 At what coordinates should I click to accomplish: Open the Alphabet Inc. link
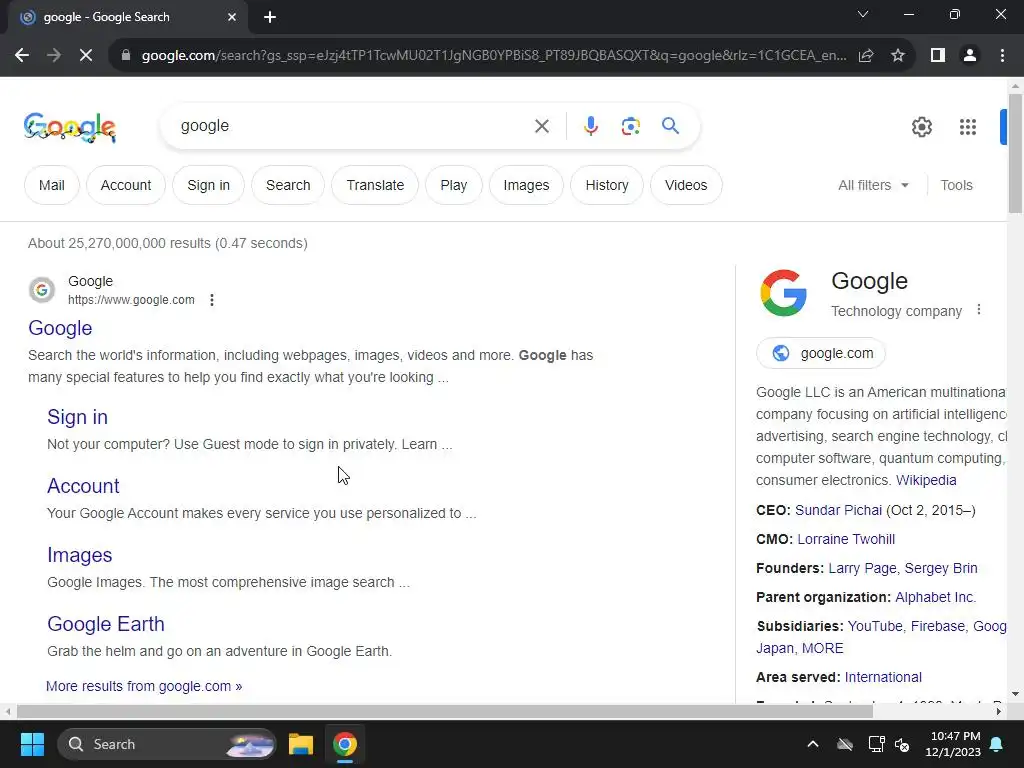pyautogui.click(x=935, y=598)
